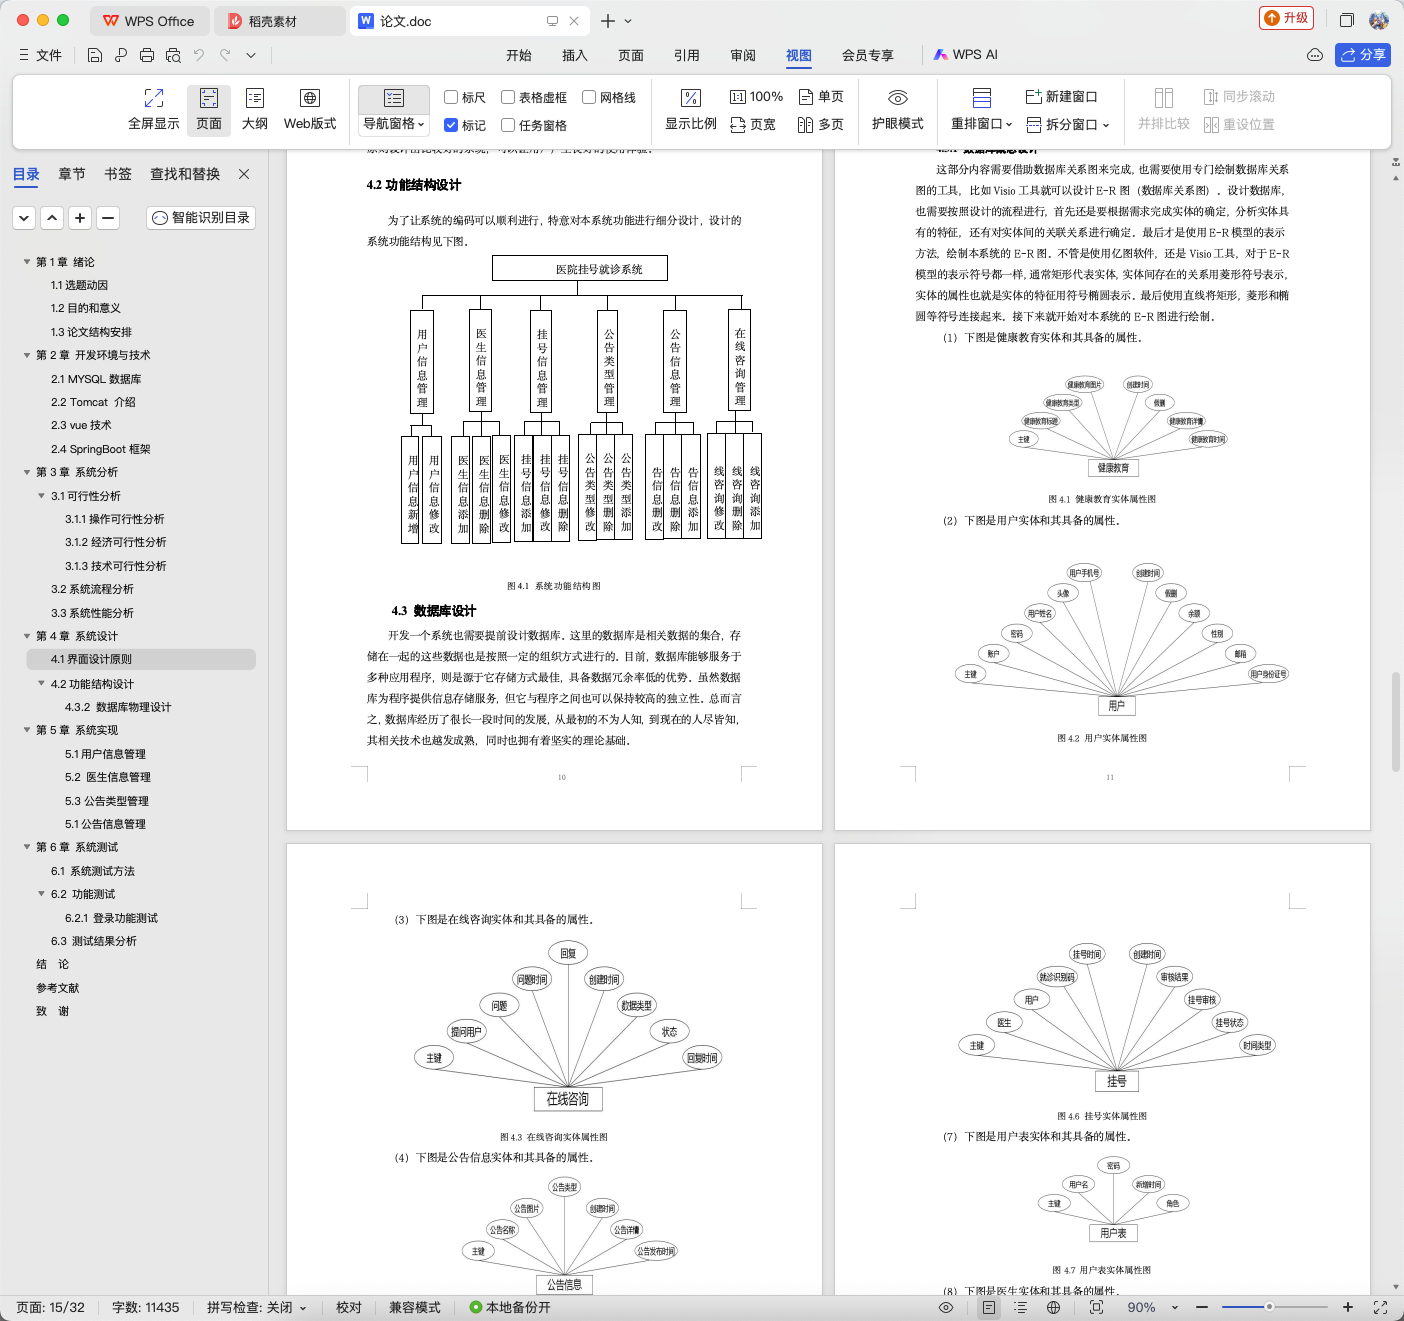Uncheck the 标记 markup checkbox
This screenshot has width=1404, height=1321.
click(451, 125)
